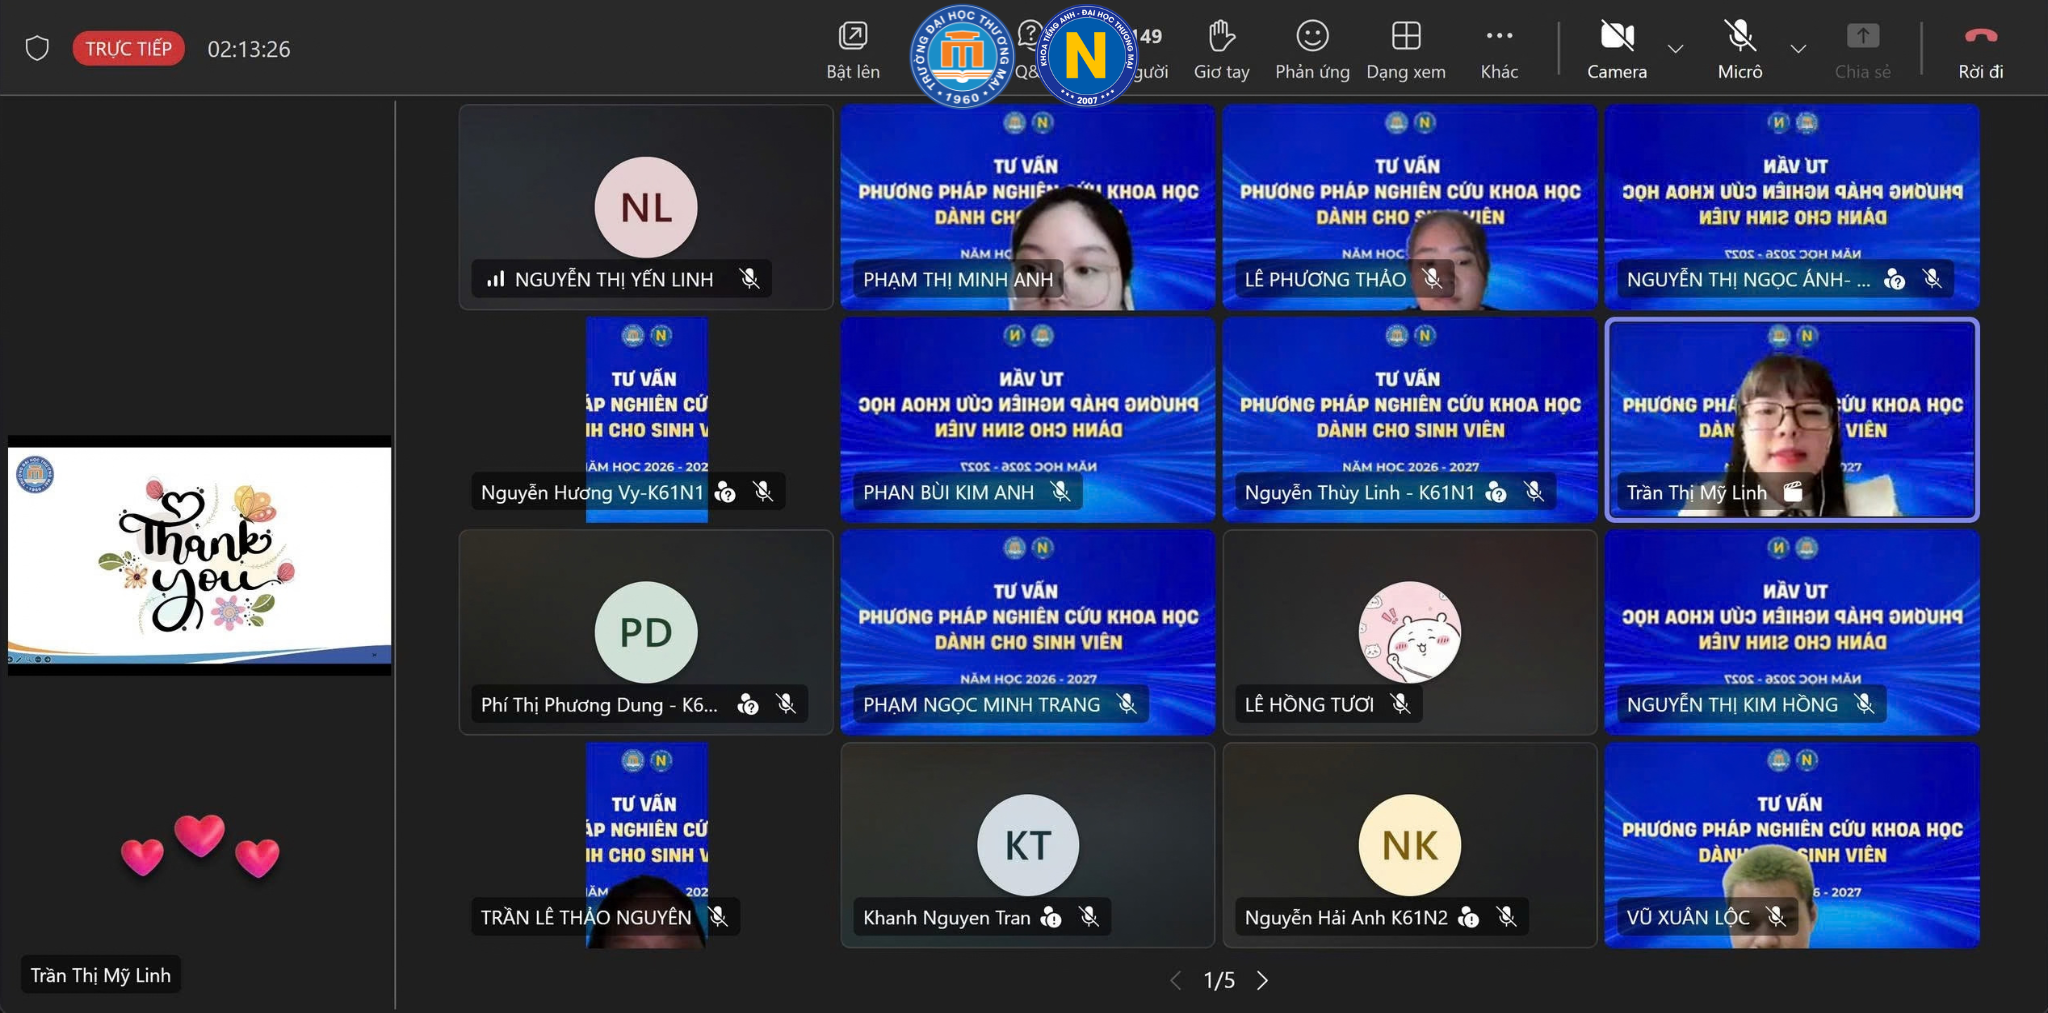Click muted mic icon of VŨ XUÂN LỘC

click(1776, 916)
